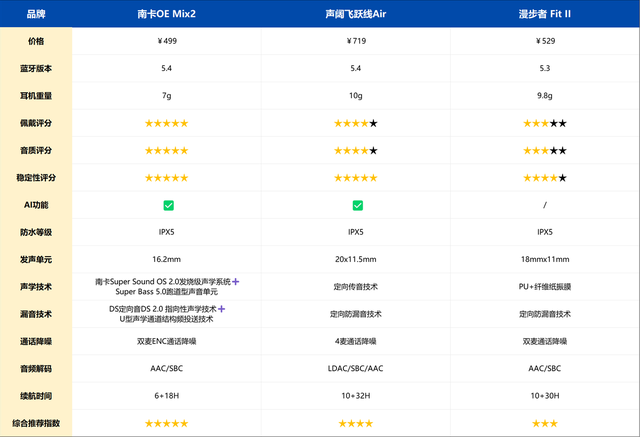Select the 南卡OE Mix2 column header
This screenshot has width=640, height=437.
point(166,16)
